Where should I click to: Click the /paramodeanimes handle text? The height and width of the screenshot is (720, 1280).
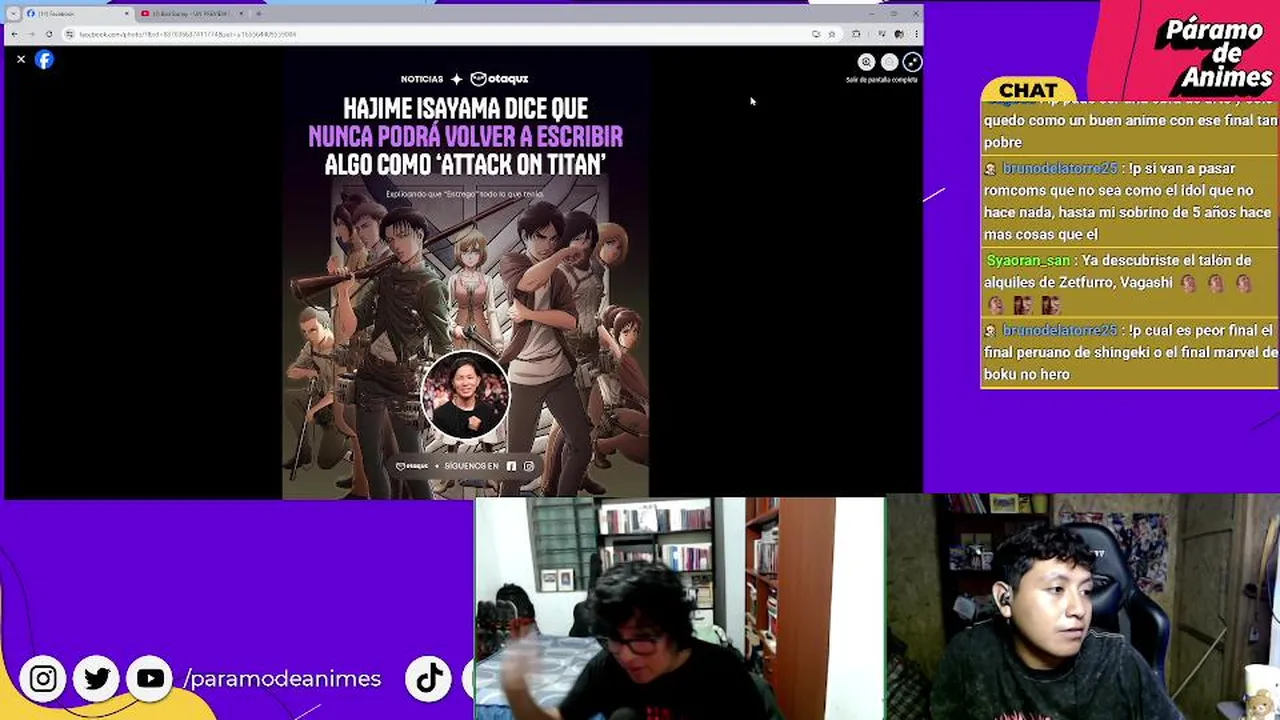(x=283, y=679)
